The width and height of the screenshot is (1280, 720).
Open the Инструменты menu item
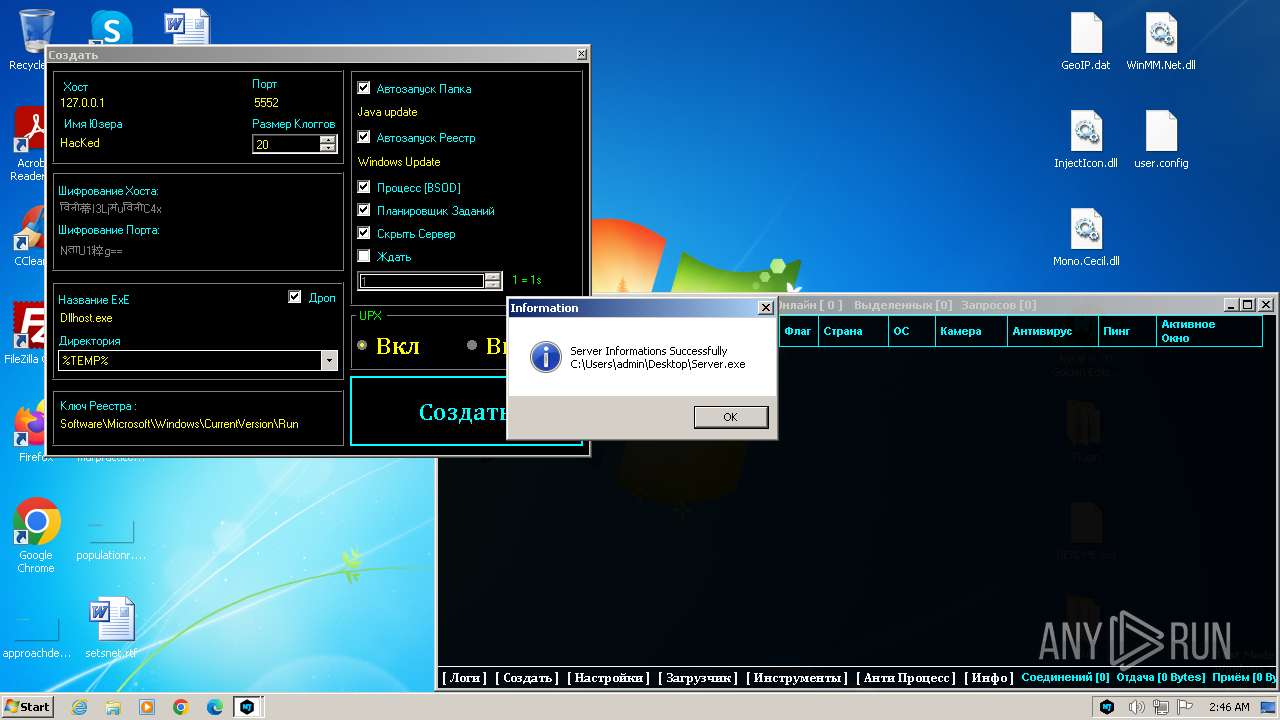(797, 678)
